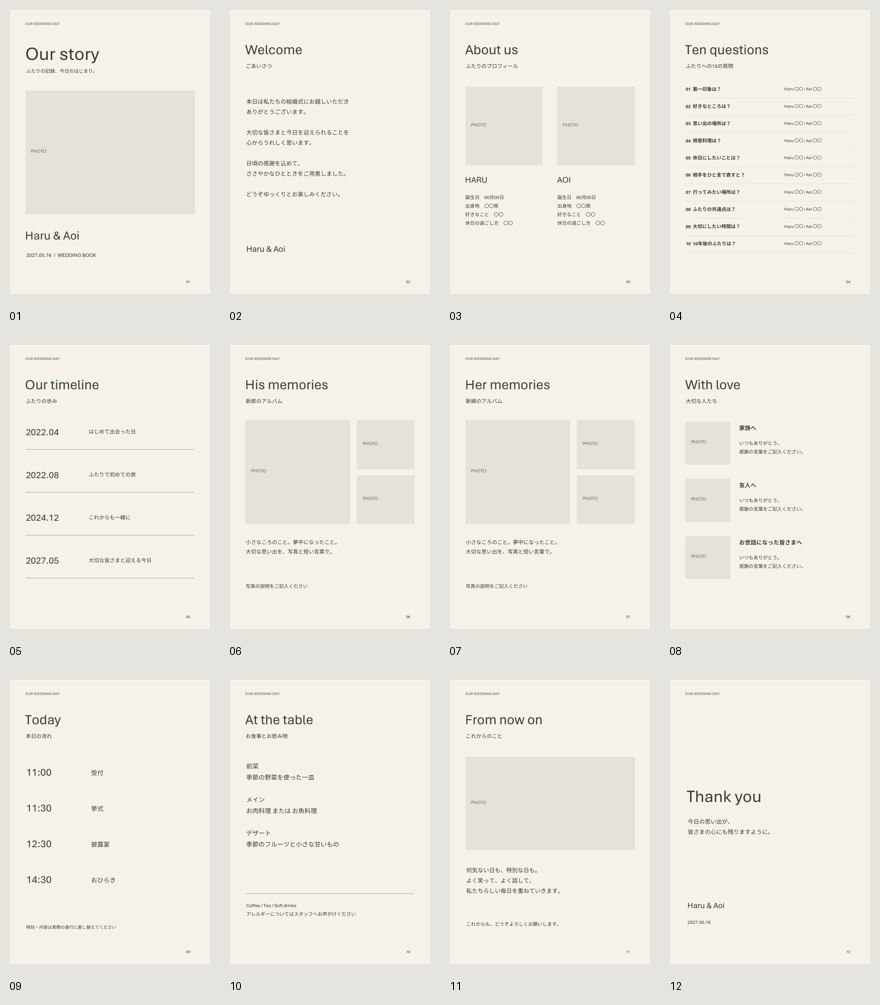Select the 'Today' schedule page 09

coord(110,822)
